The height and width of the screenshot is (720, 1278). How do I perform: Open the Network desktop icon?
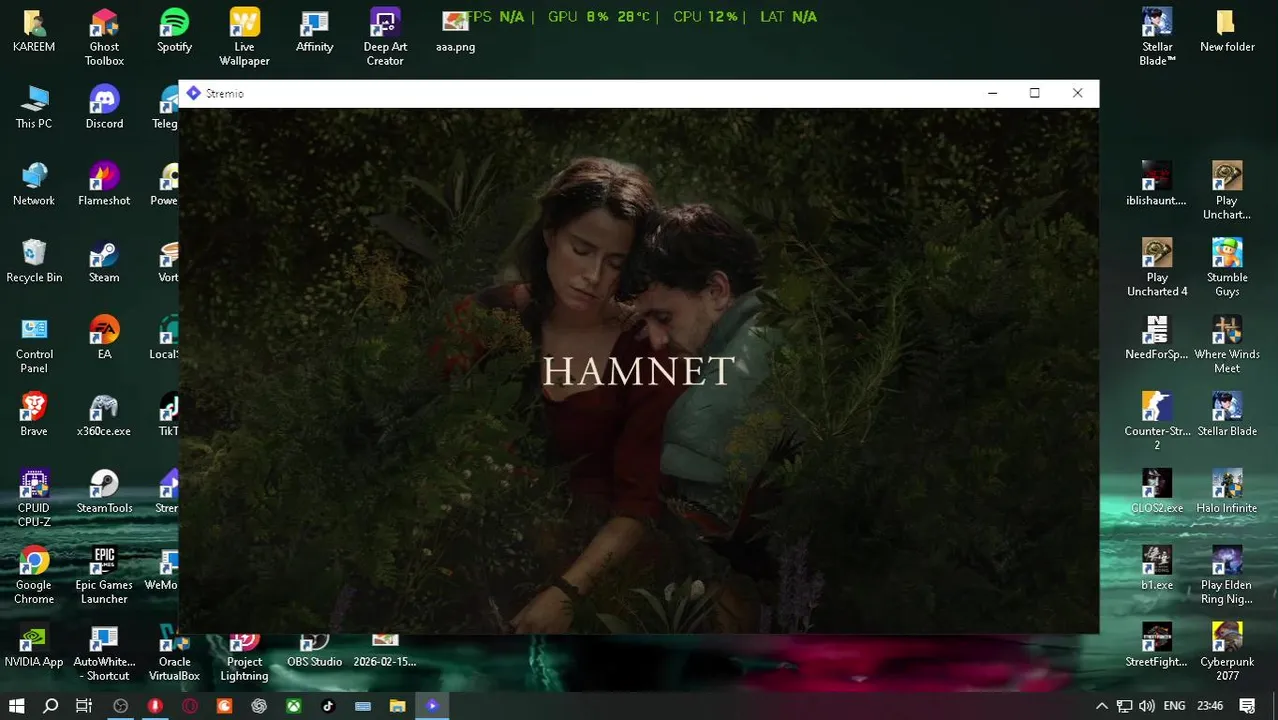point(34,185)
